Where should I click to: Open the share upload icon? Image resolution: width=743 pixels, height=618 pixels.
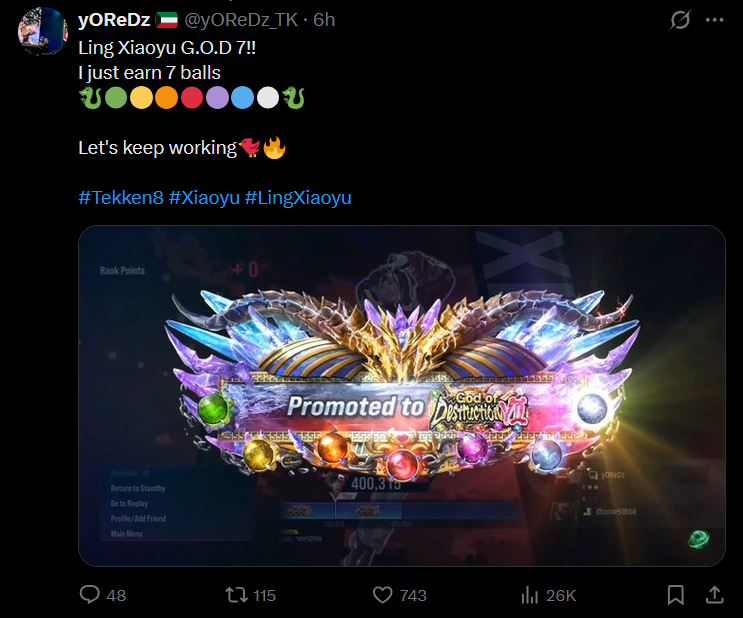[715, 595]
